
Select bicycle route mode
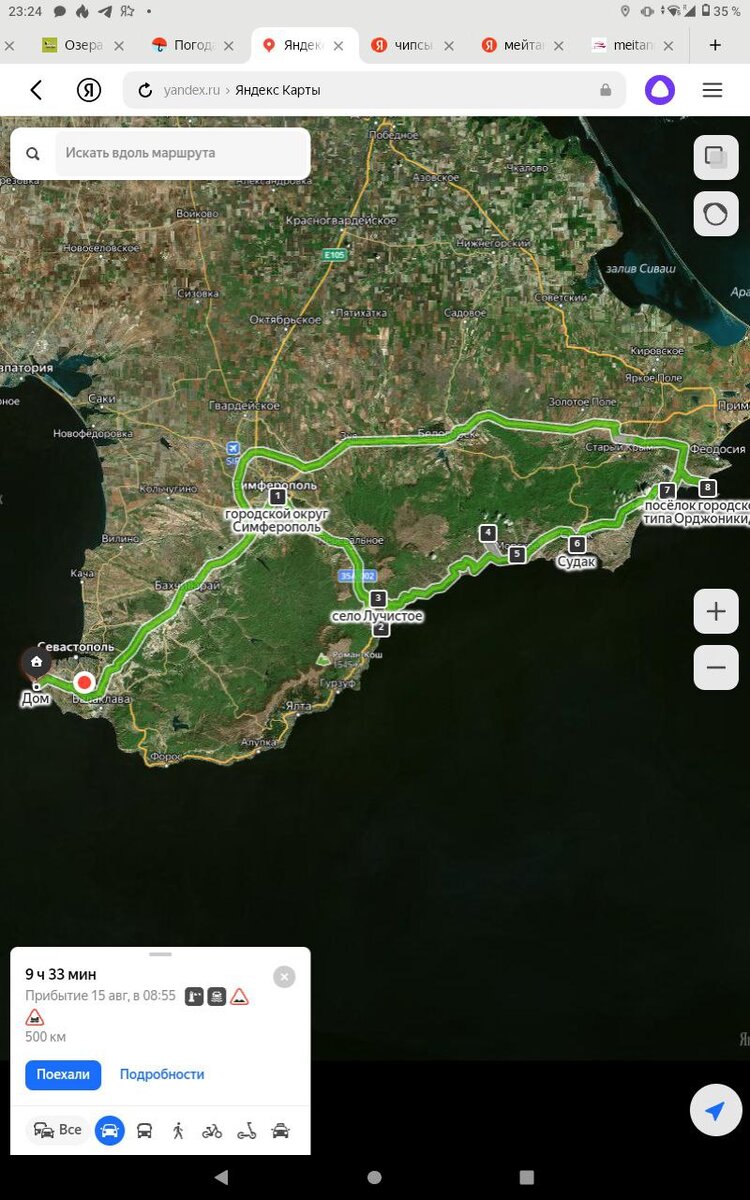[212, 1131]
